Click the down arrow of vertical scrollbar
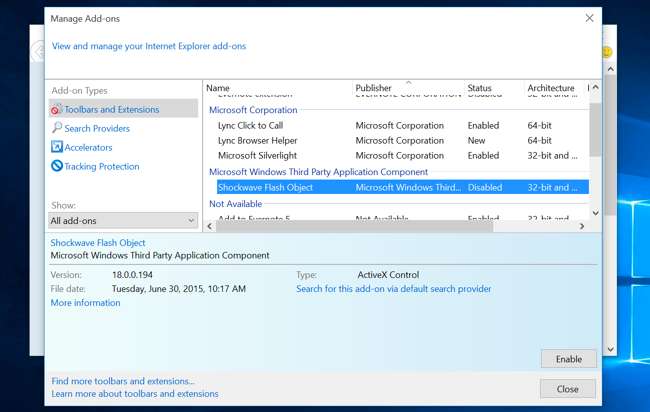The image size is (650, 412). [596, 213]
